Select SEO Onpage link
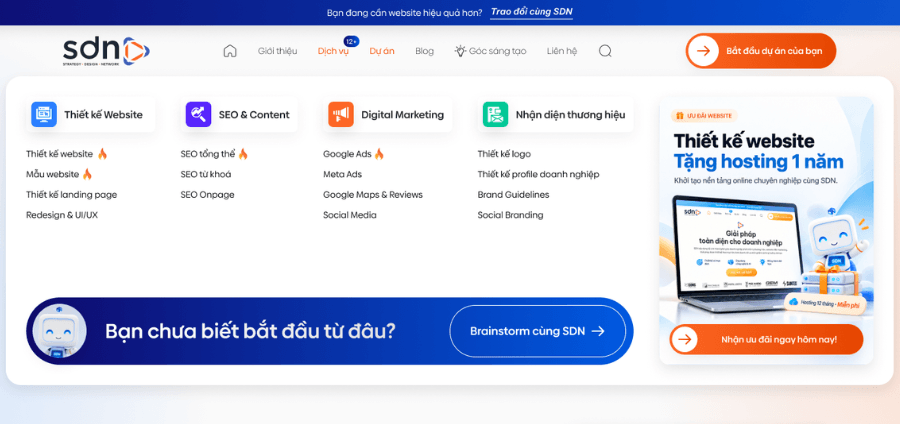 point(207,195)
